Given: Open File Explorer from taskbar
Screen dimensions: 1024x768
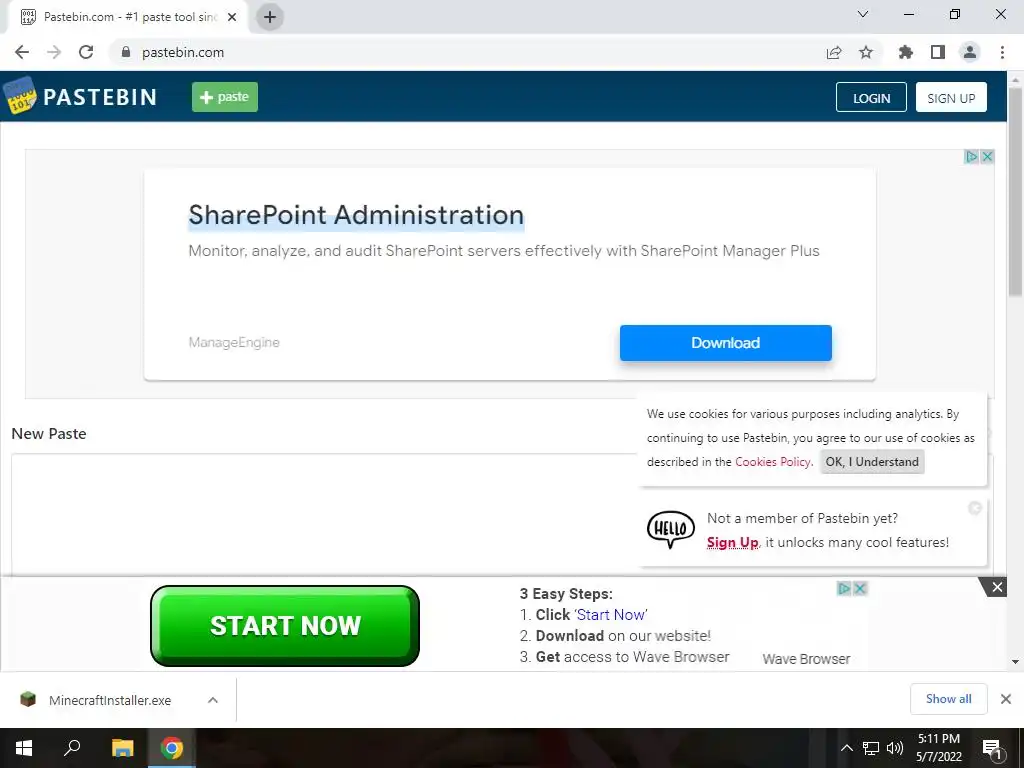Looking at the screenshot, I should coord(122,748).
